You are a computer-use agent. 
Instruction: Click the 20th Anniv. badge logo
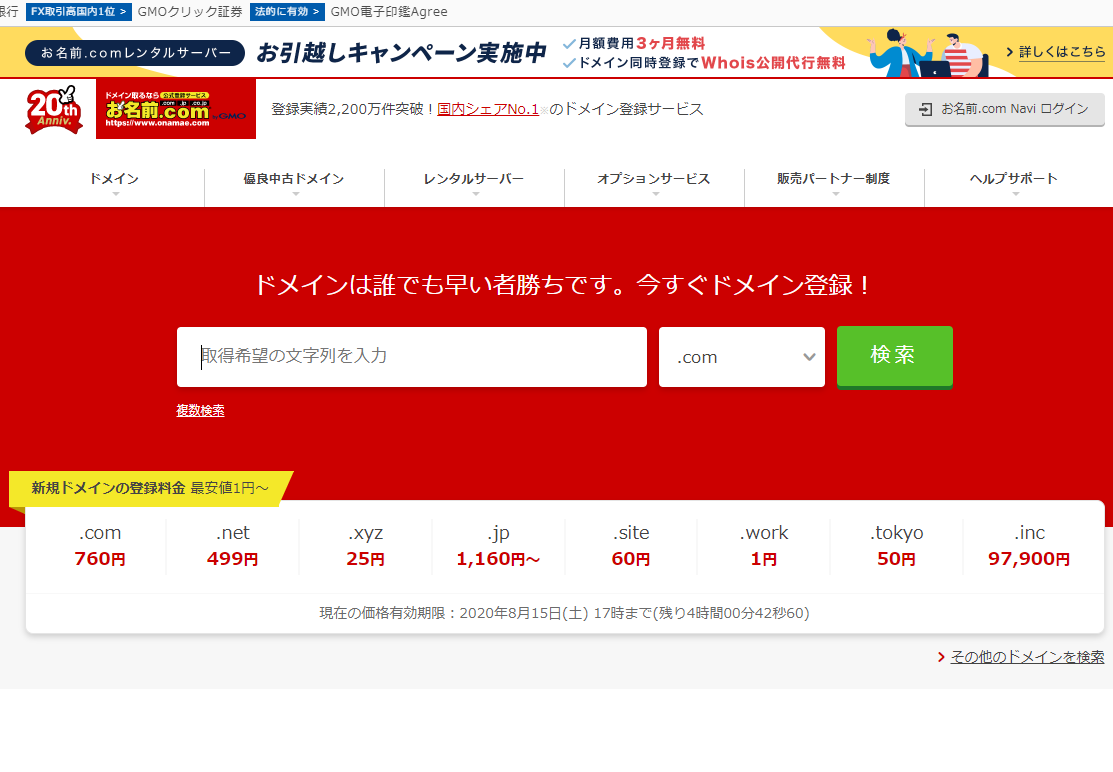(54, 110)
